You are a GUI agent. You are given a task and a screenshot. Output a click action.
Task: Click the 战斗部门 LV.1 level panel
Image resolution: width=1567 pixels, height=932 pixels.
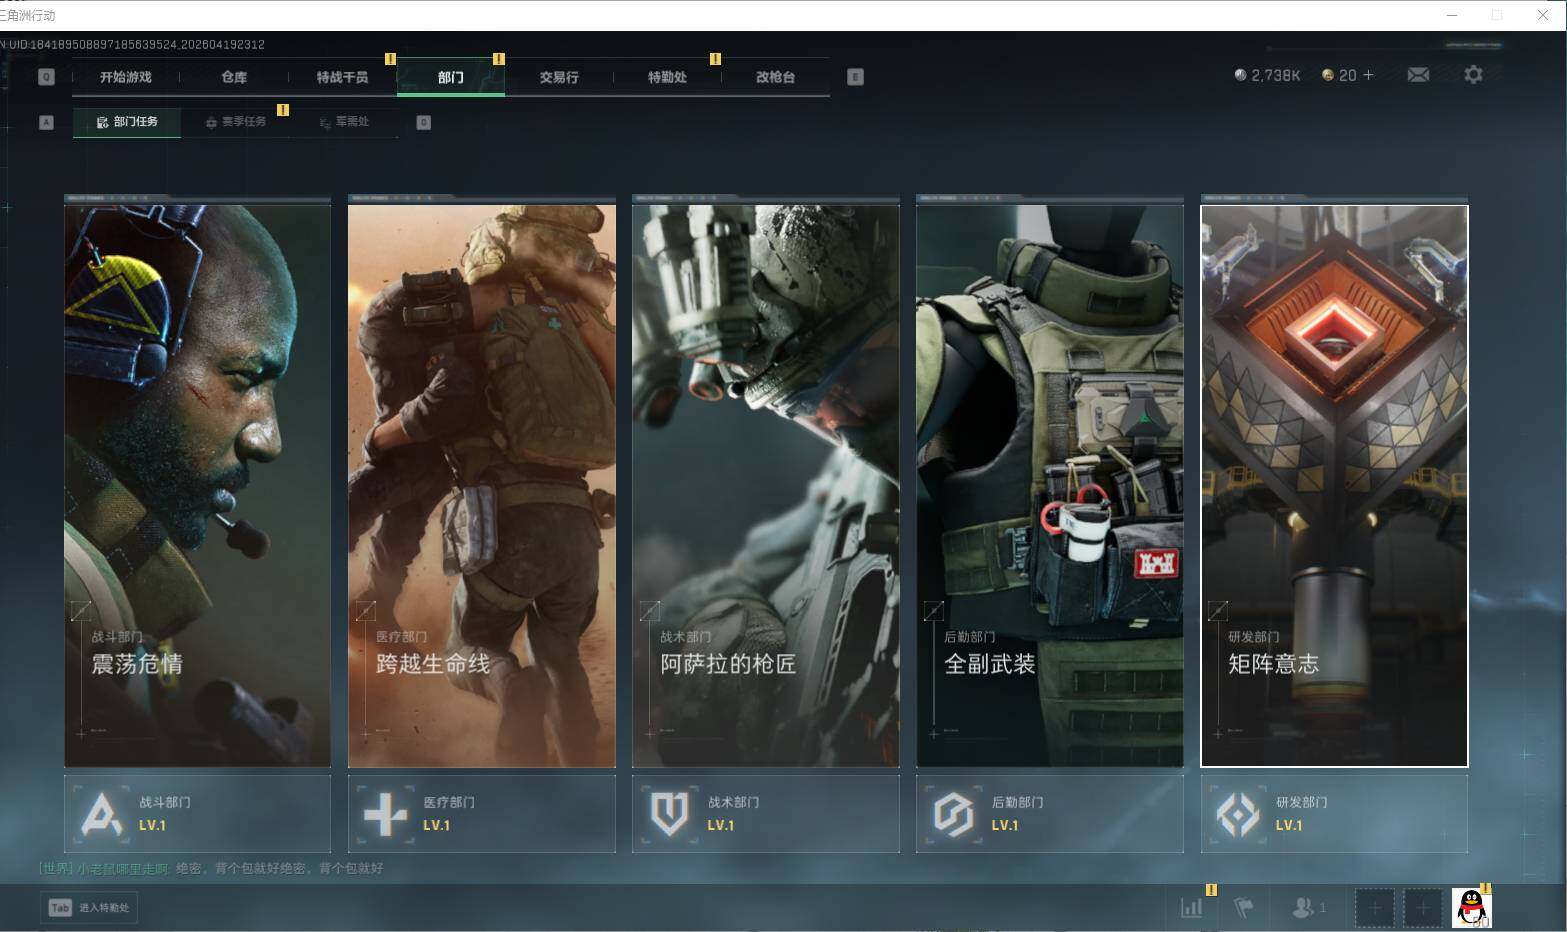pos(197,814)
